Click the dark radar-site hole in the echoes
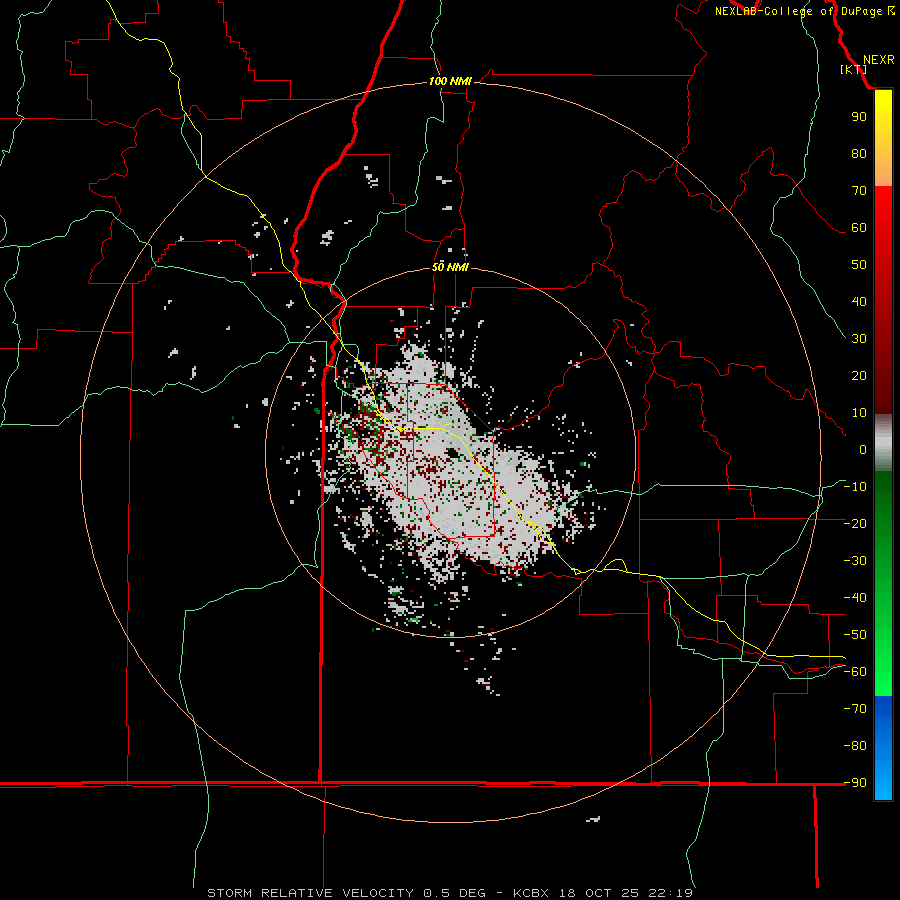Viewport: 900px width, 900px height. 453,453
